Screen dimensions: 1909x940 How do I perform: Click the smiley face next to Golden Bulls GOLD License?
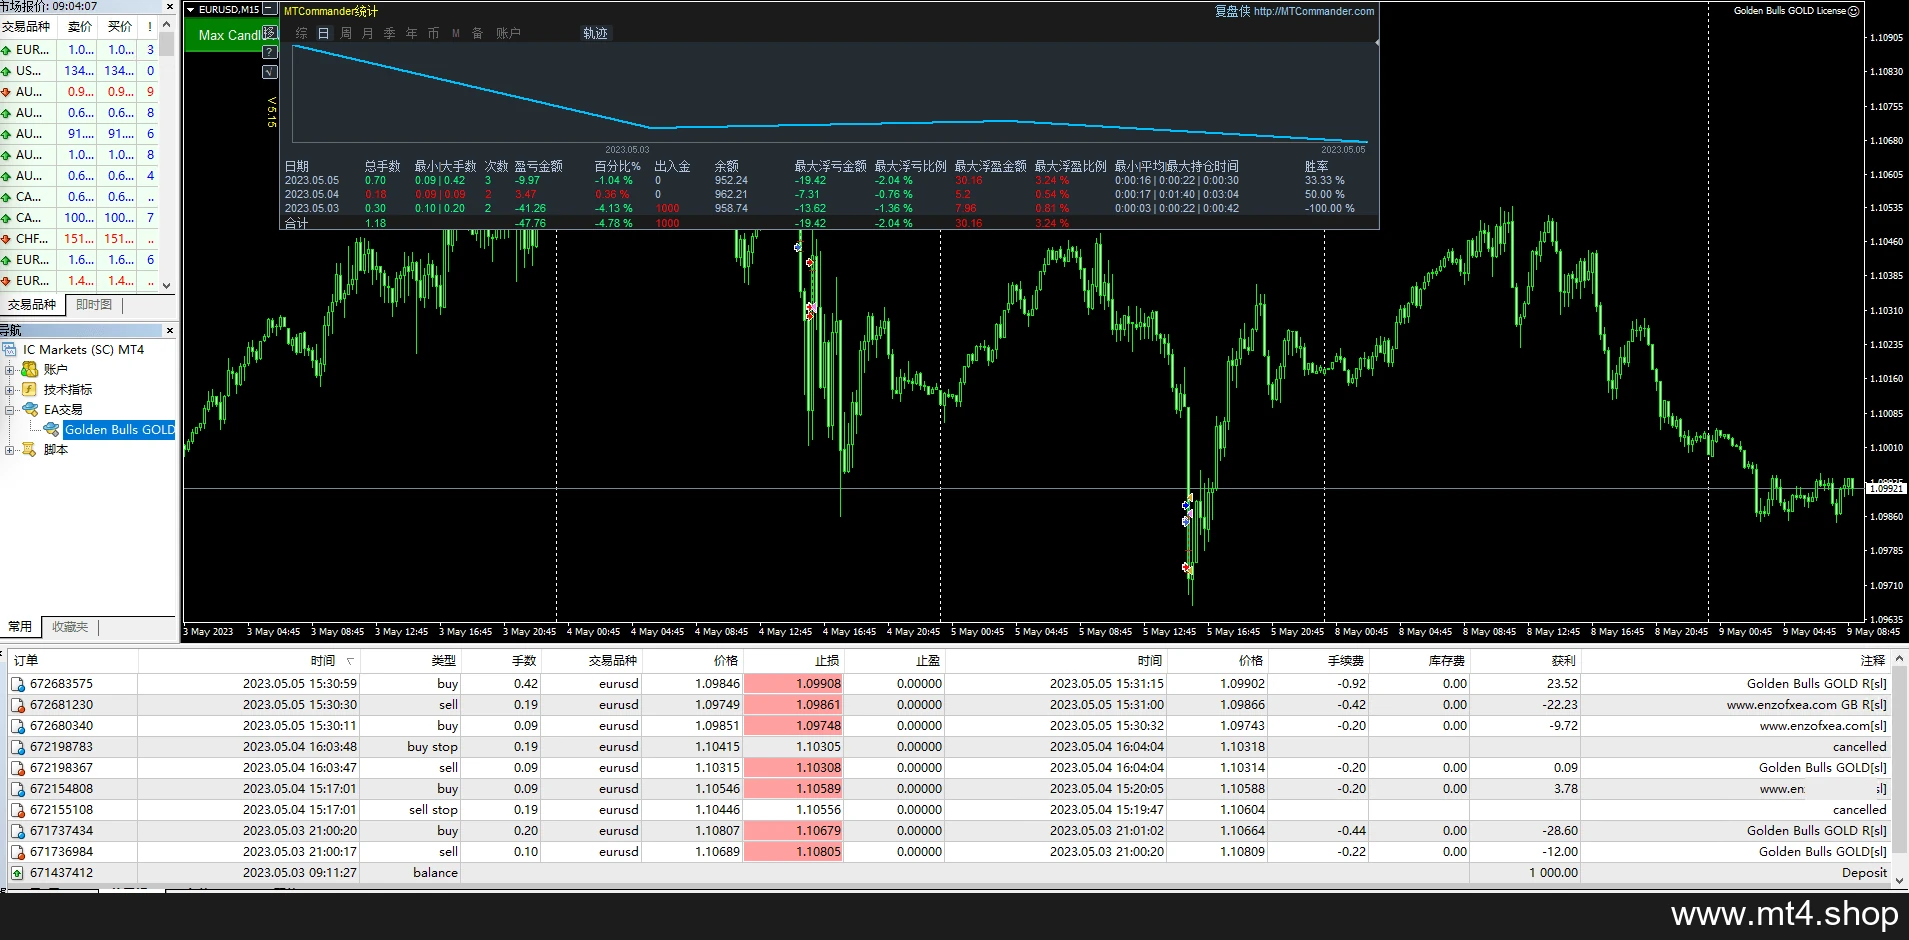pos(1854,11)
